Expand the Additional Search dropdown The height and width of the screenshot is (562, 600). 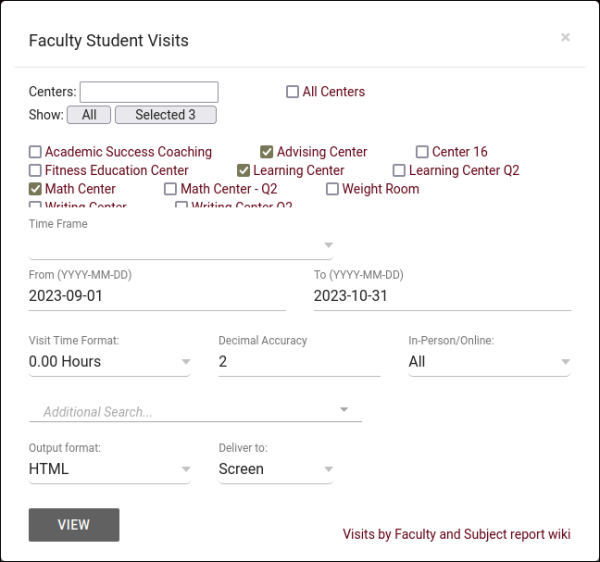click(196, 411)
